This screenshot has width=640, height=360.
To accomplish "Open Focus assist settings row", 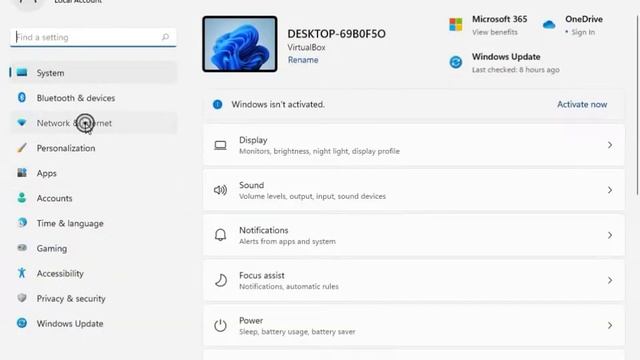I will click(414, 280).
